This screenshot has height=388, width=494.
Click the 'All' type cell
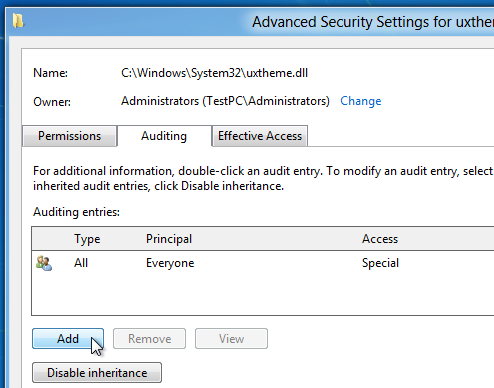click(81, 263)
